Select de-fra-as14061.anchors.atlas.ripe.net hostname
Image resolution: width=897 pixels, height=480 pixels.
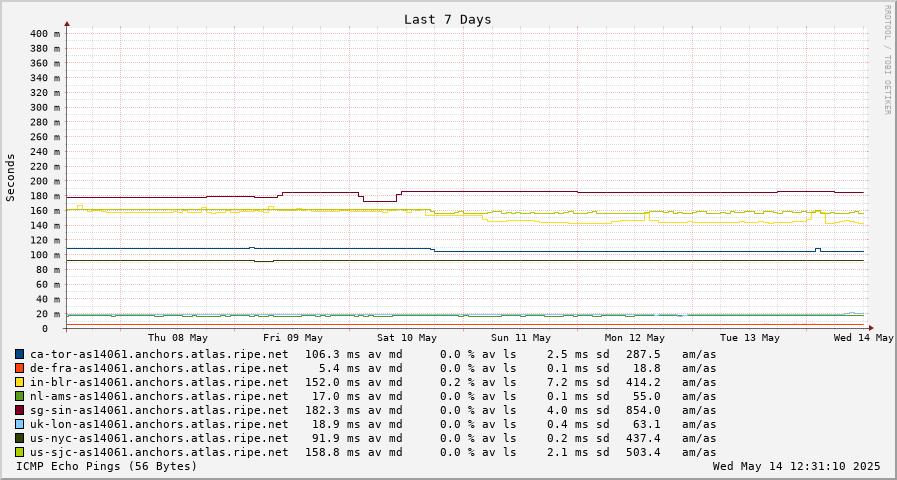pyautogui.click(x=159, y=368)
